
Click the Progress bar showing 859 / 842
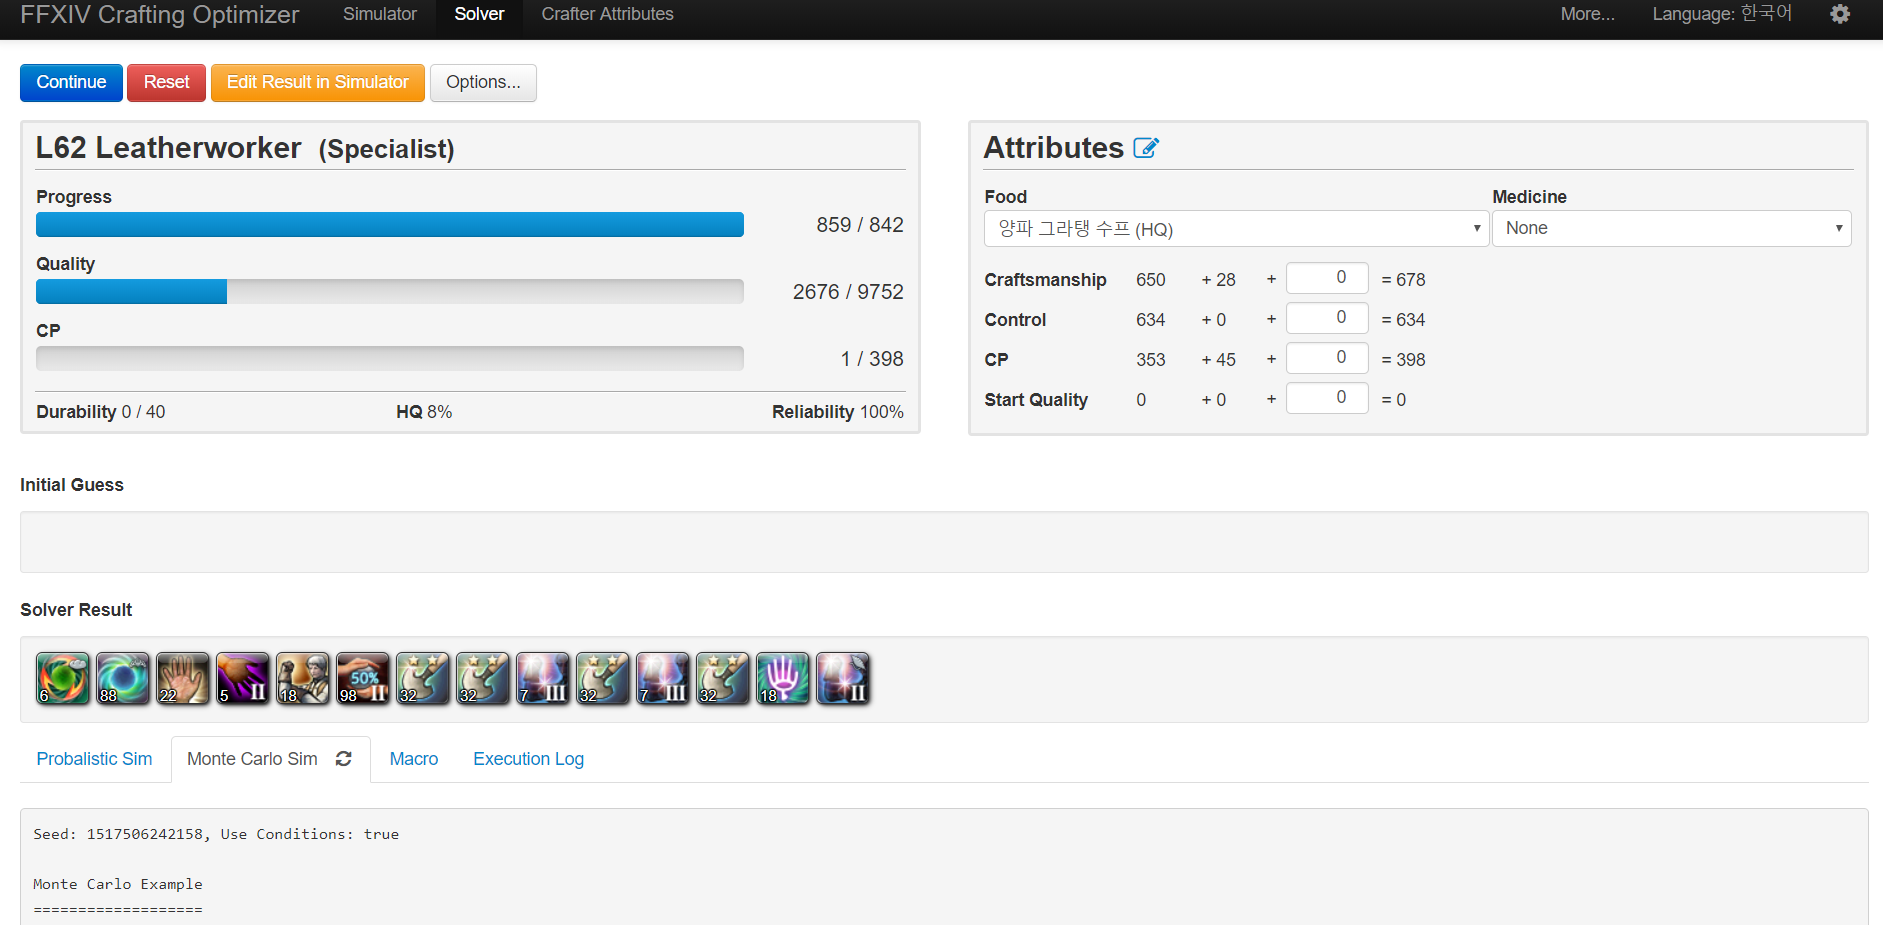pyautogui.click(x=390, y=224)
